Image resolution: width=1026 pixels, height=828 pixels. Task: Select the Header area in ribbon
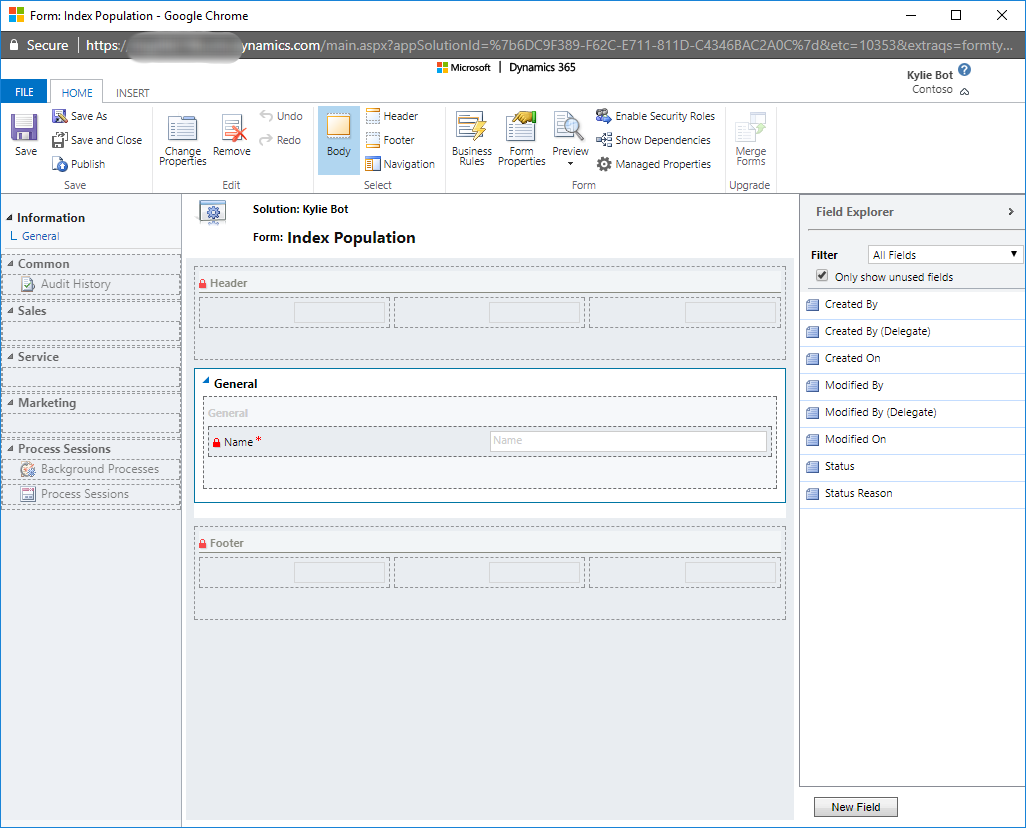pos(392,116)
